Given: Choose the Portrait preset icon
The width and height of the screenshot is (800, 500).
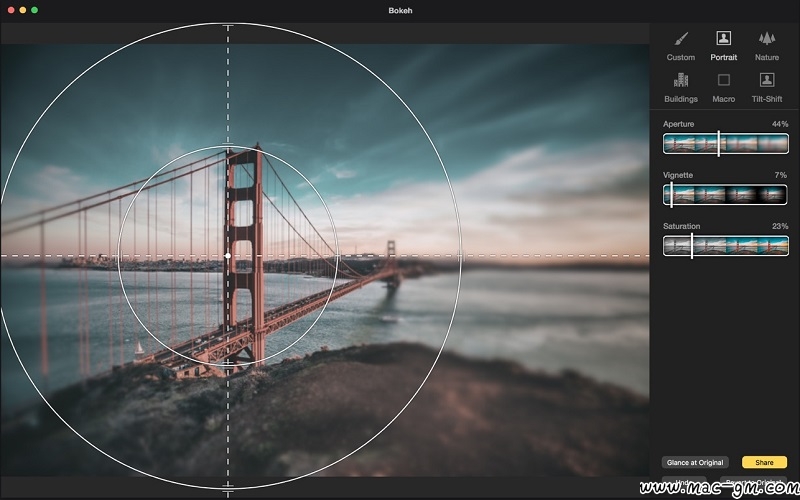Looking at the screenshot, I should 723,38.
